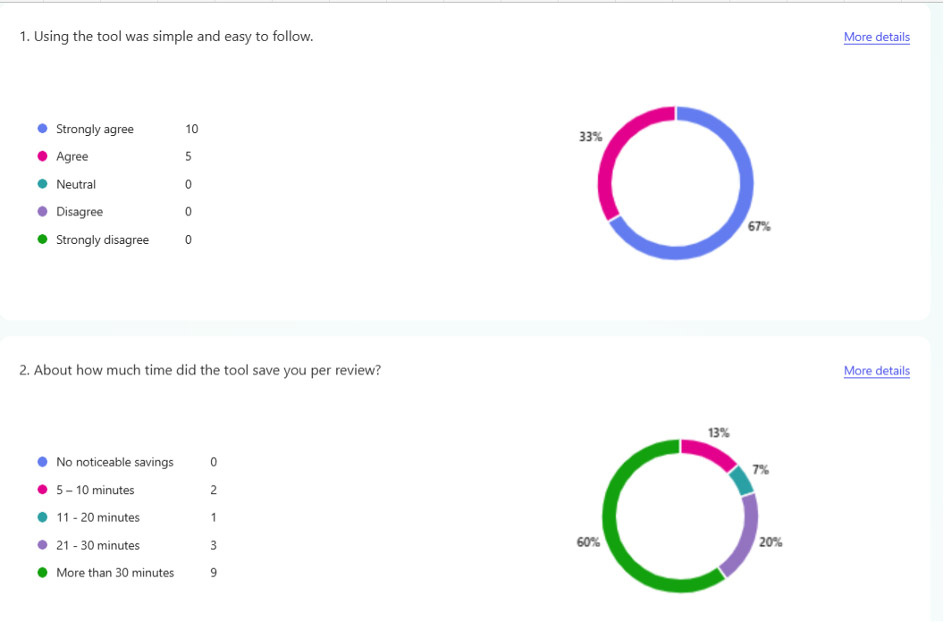Click the purple 21 - 30 minutes dot
This screenshot has height=622, width=944.
point(42,545)
